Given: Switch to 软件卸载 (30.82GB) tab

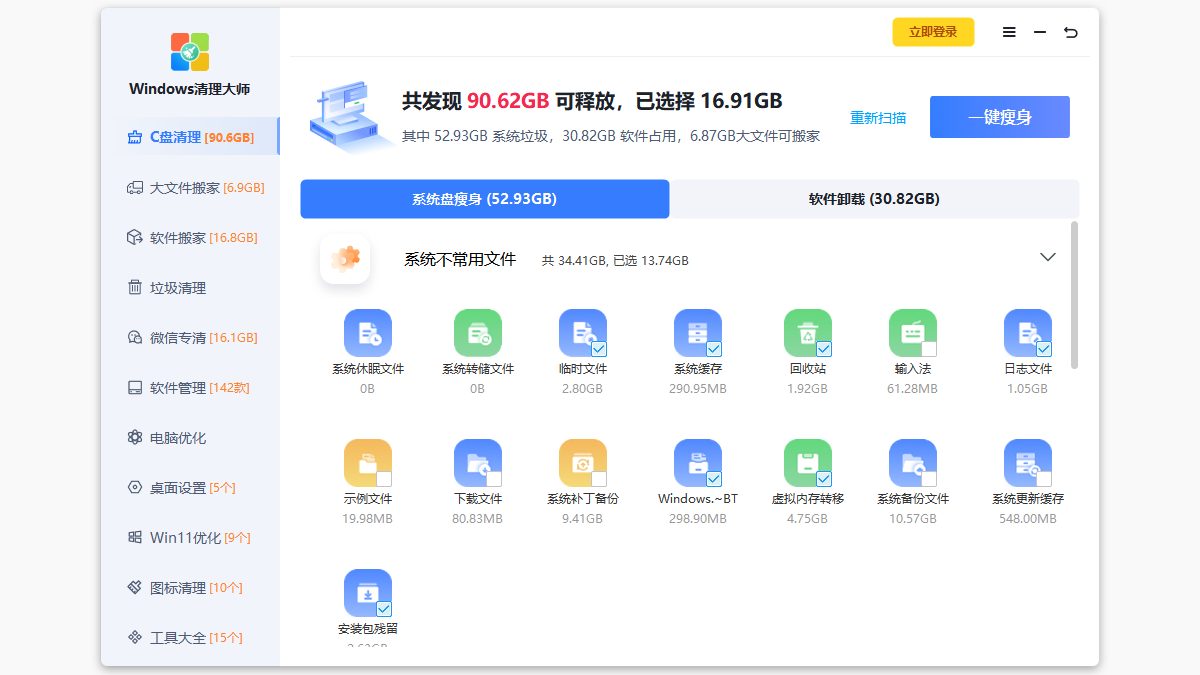Looking at the screenshot, I should (x=874, y=199).
